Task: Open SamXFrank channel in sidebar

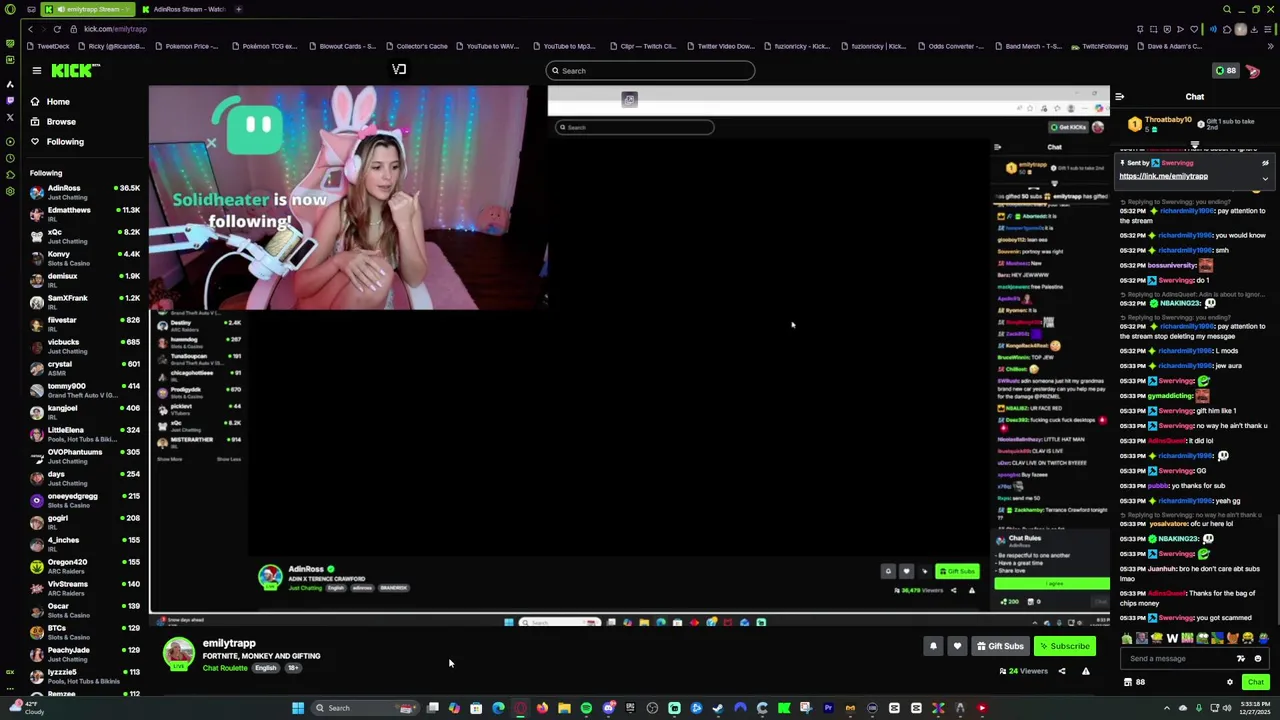Action: tap(85, 301)
